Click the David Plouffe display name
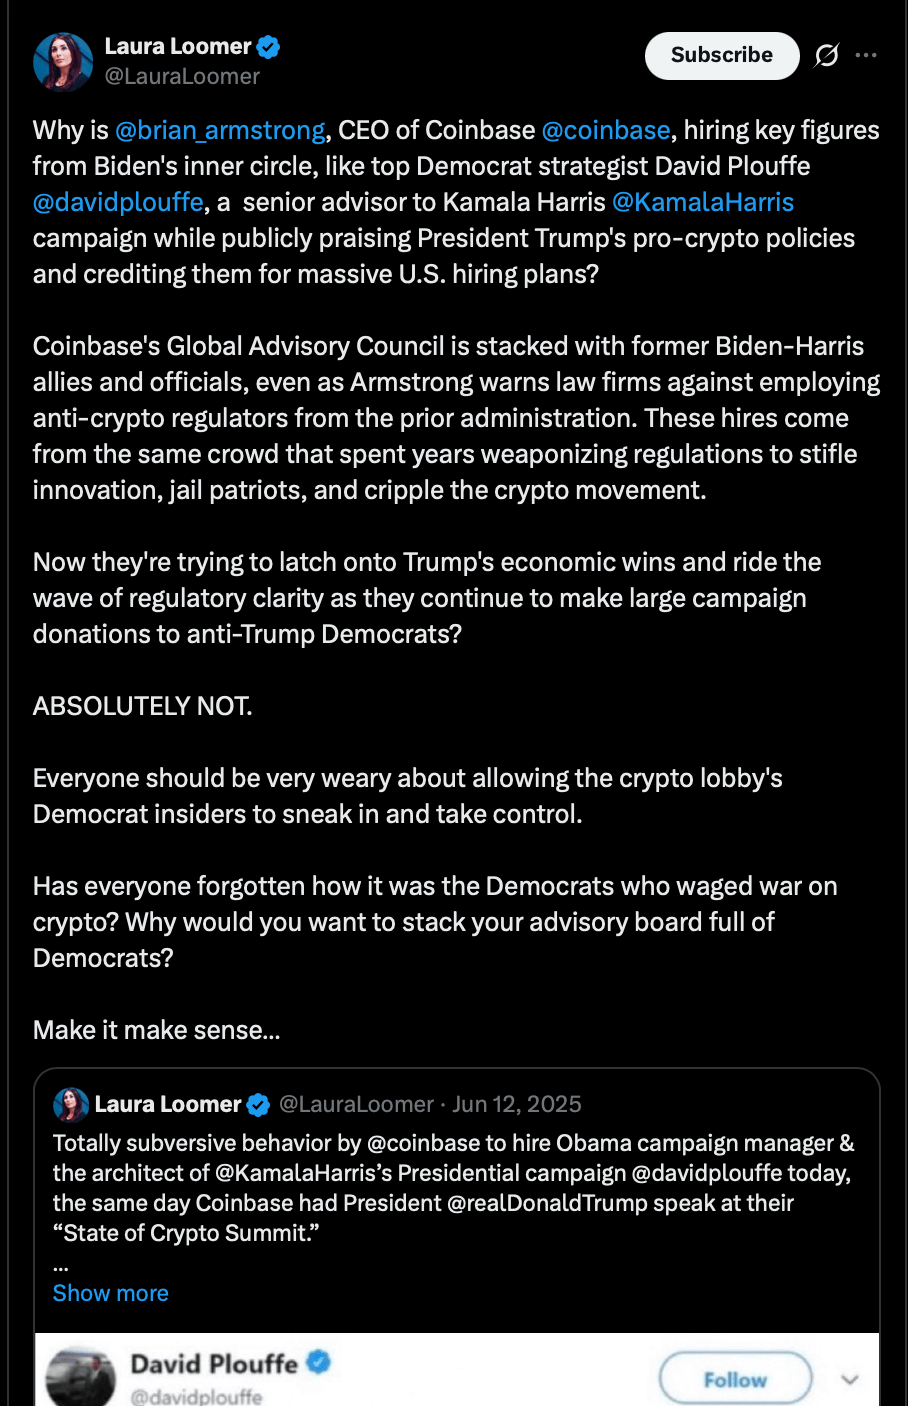Viewport: 908px width, 1406px height. [x=214, y=1364]
